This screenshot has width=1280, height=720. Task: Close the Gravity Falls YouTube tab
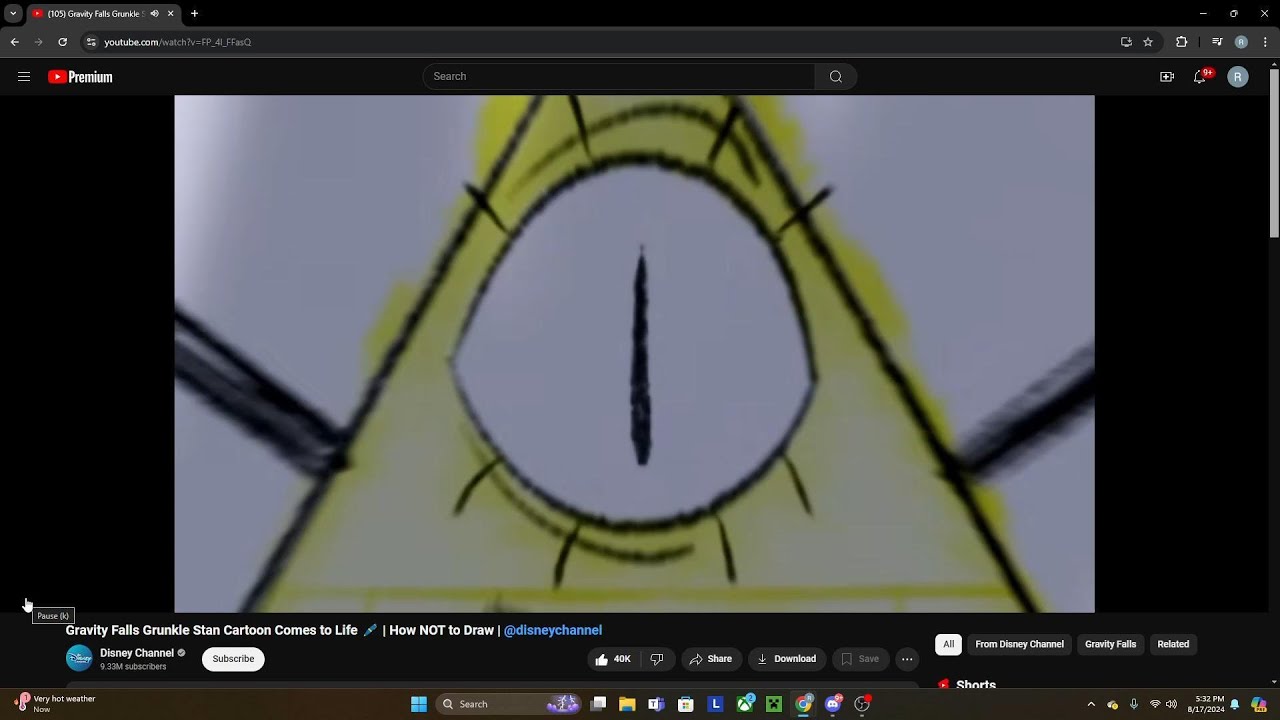point(171,14)
